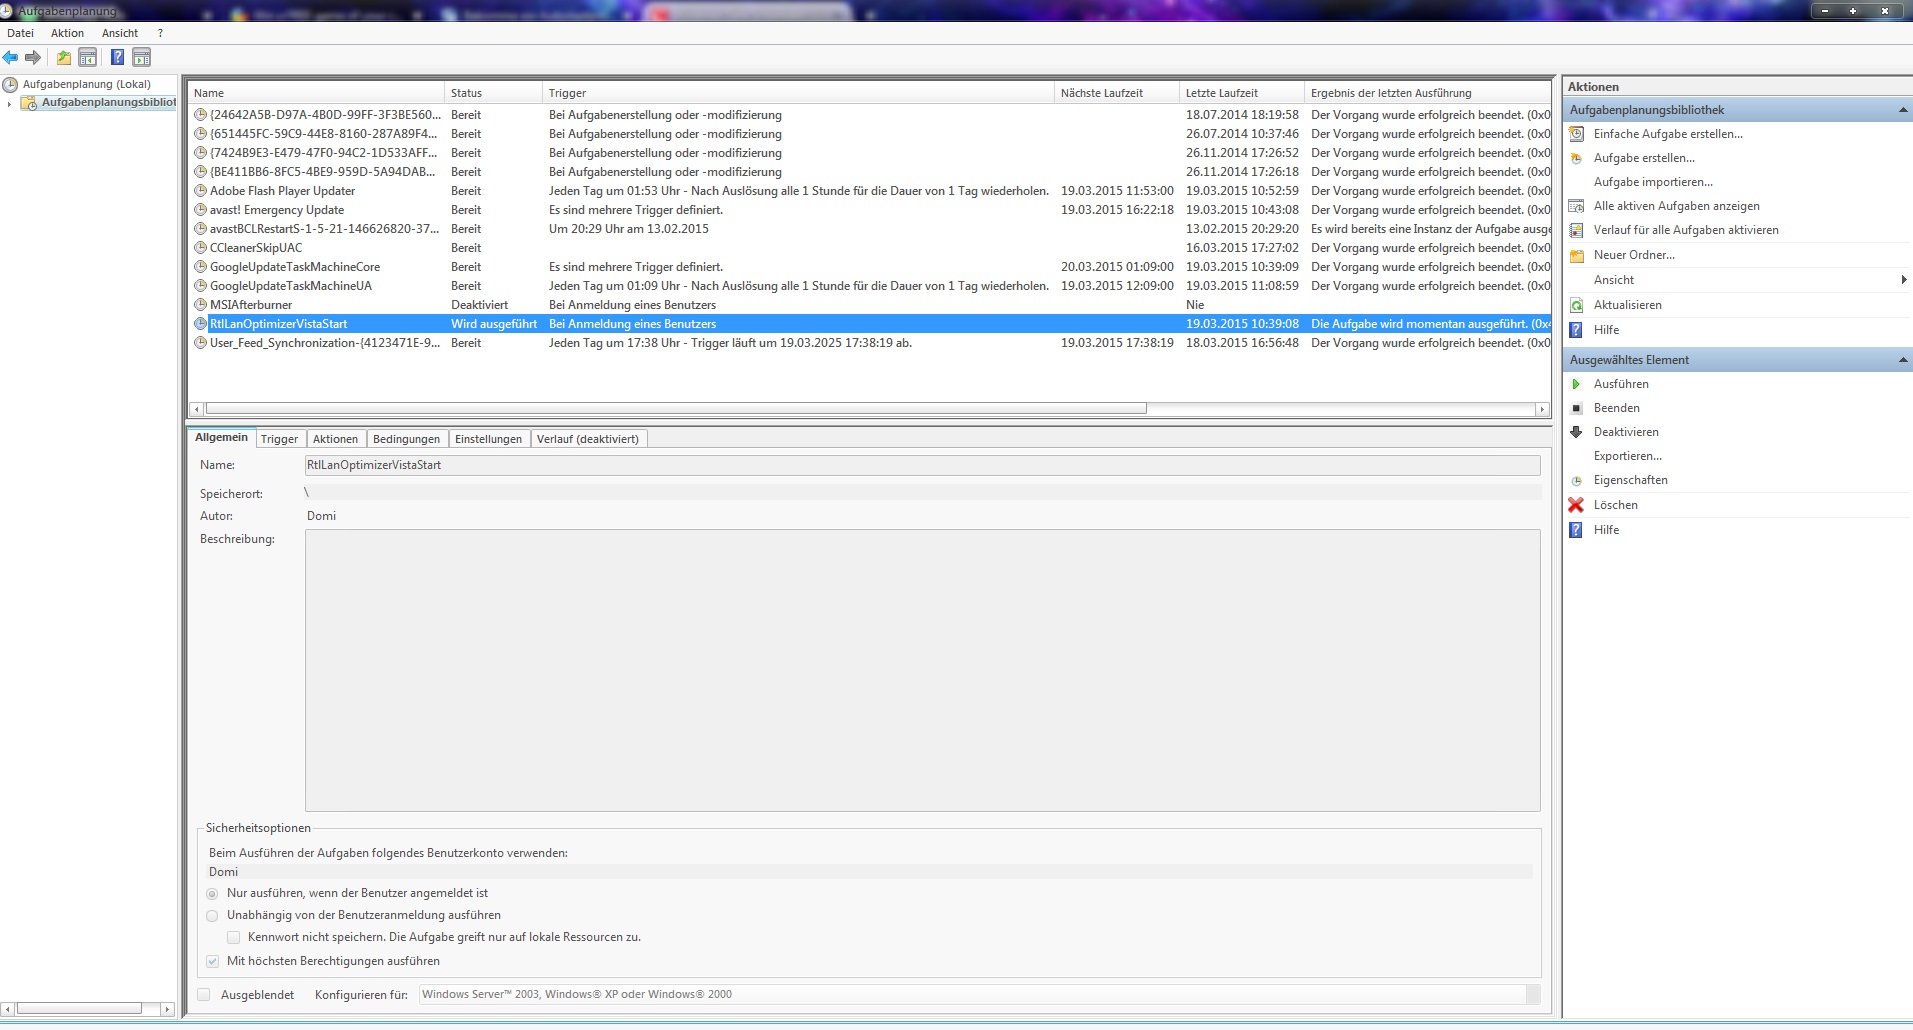
Task: Open the ? help menu
Action: tap(160, 33)
